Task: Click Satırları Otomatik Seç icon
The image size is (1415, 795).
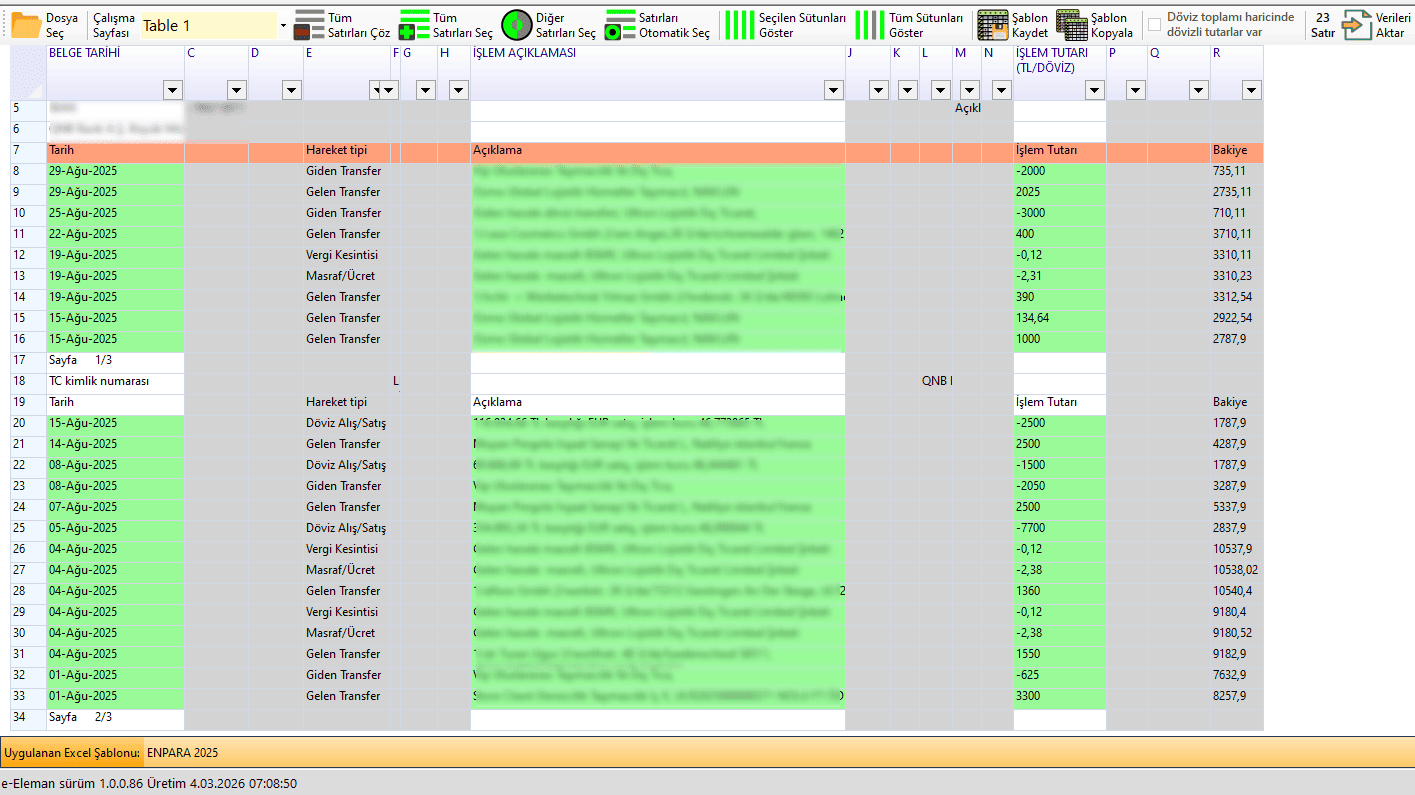Action: tap(620, 24)
